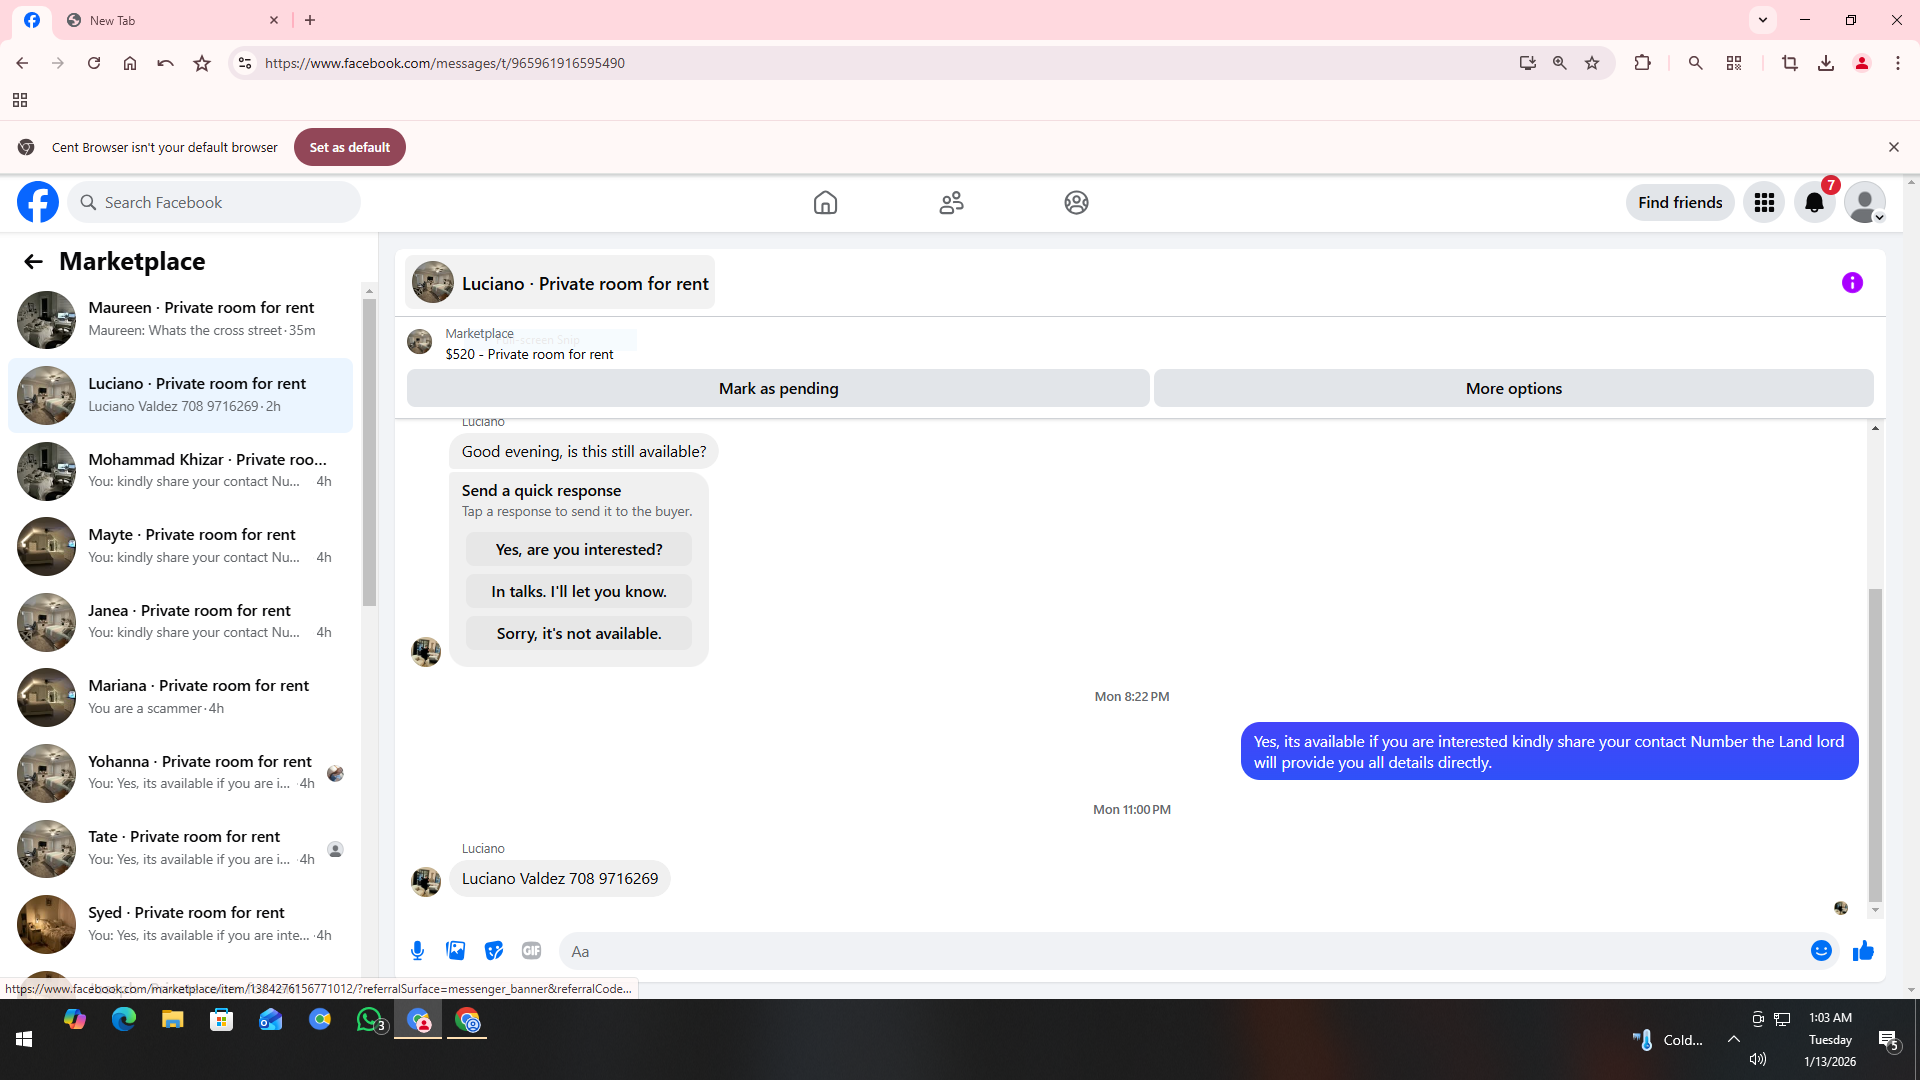Show hidden system tray icons

pyautogui.click(x=1734, y=1040)
